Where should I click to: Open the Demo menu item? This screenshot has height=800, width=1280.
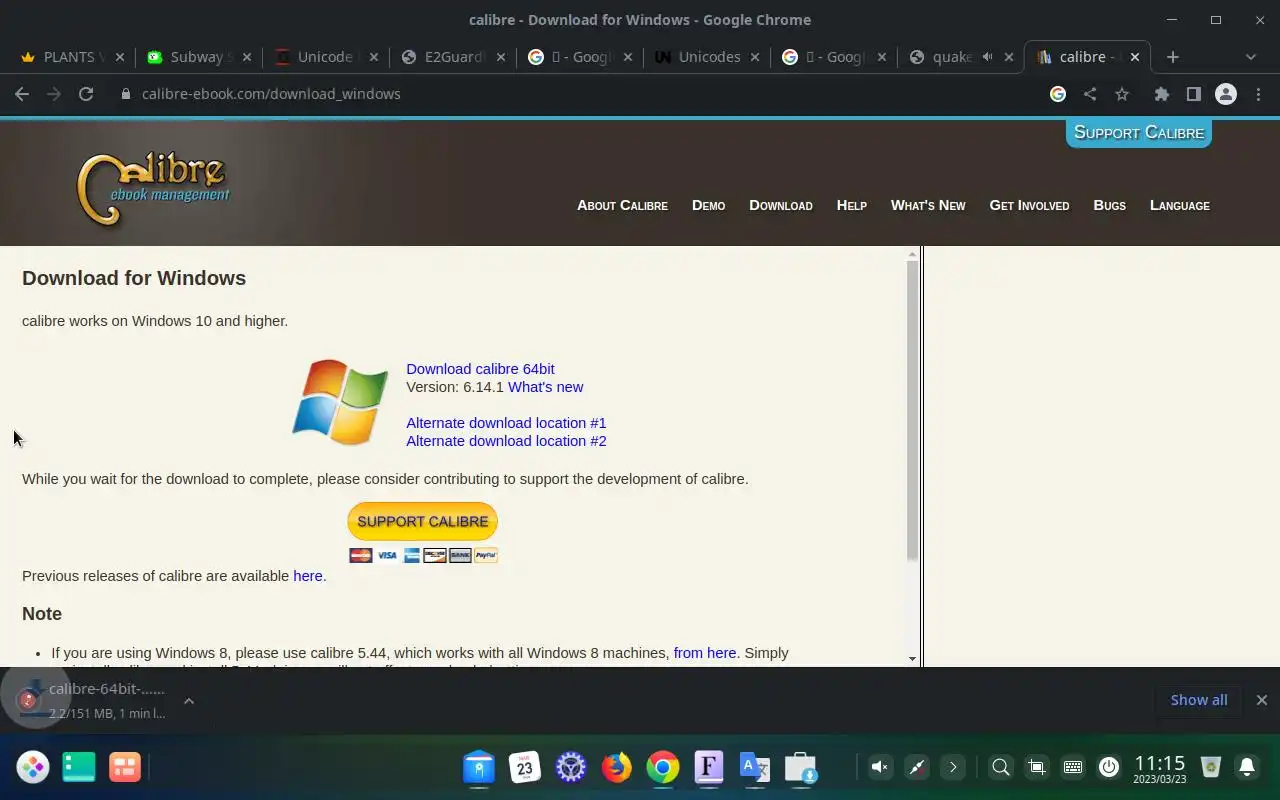708,205
